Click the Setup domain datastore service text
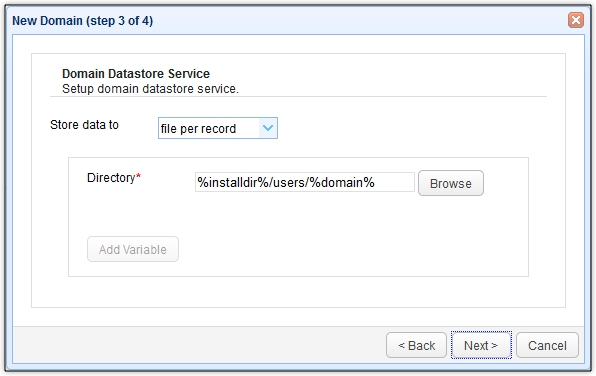Viewport: 596px width, 376px height. [x=150, y=89]
